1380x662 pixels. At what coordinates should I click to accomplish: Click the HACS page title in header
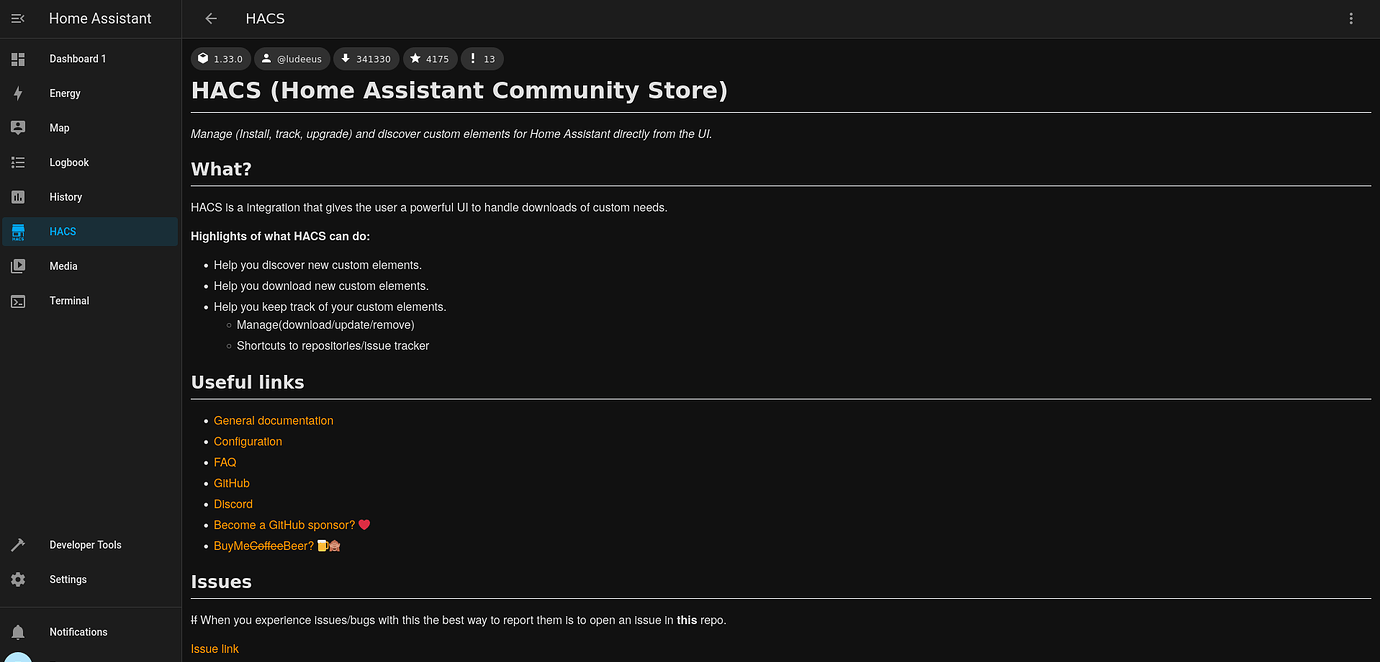pyautogui.click(x=265, y=18)
